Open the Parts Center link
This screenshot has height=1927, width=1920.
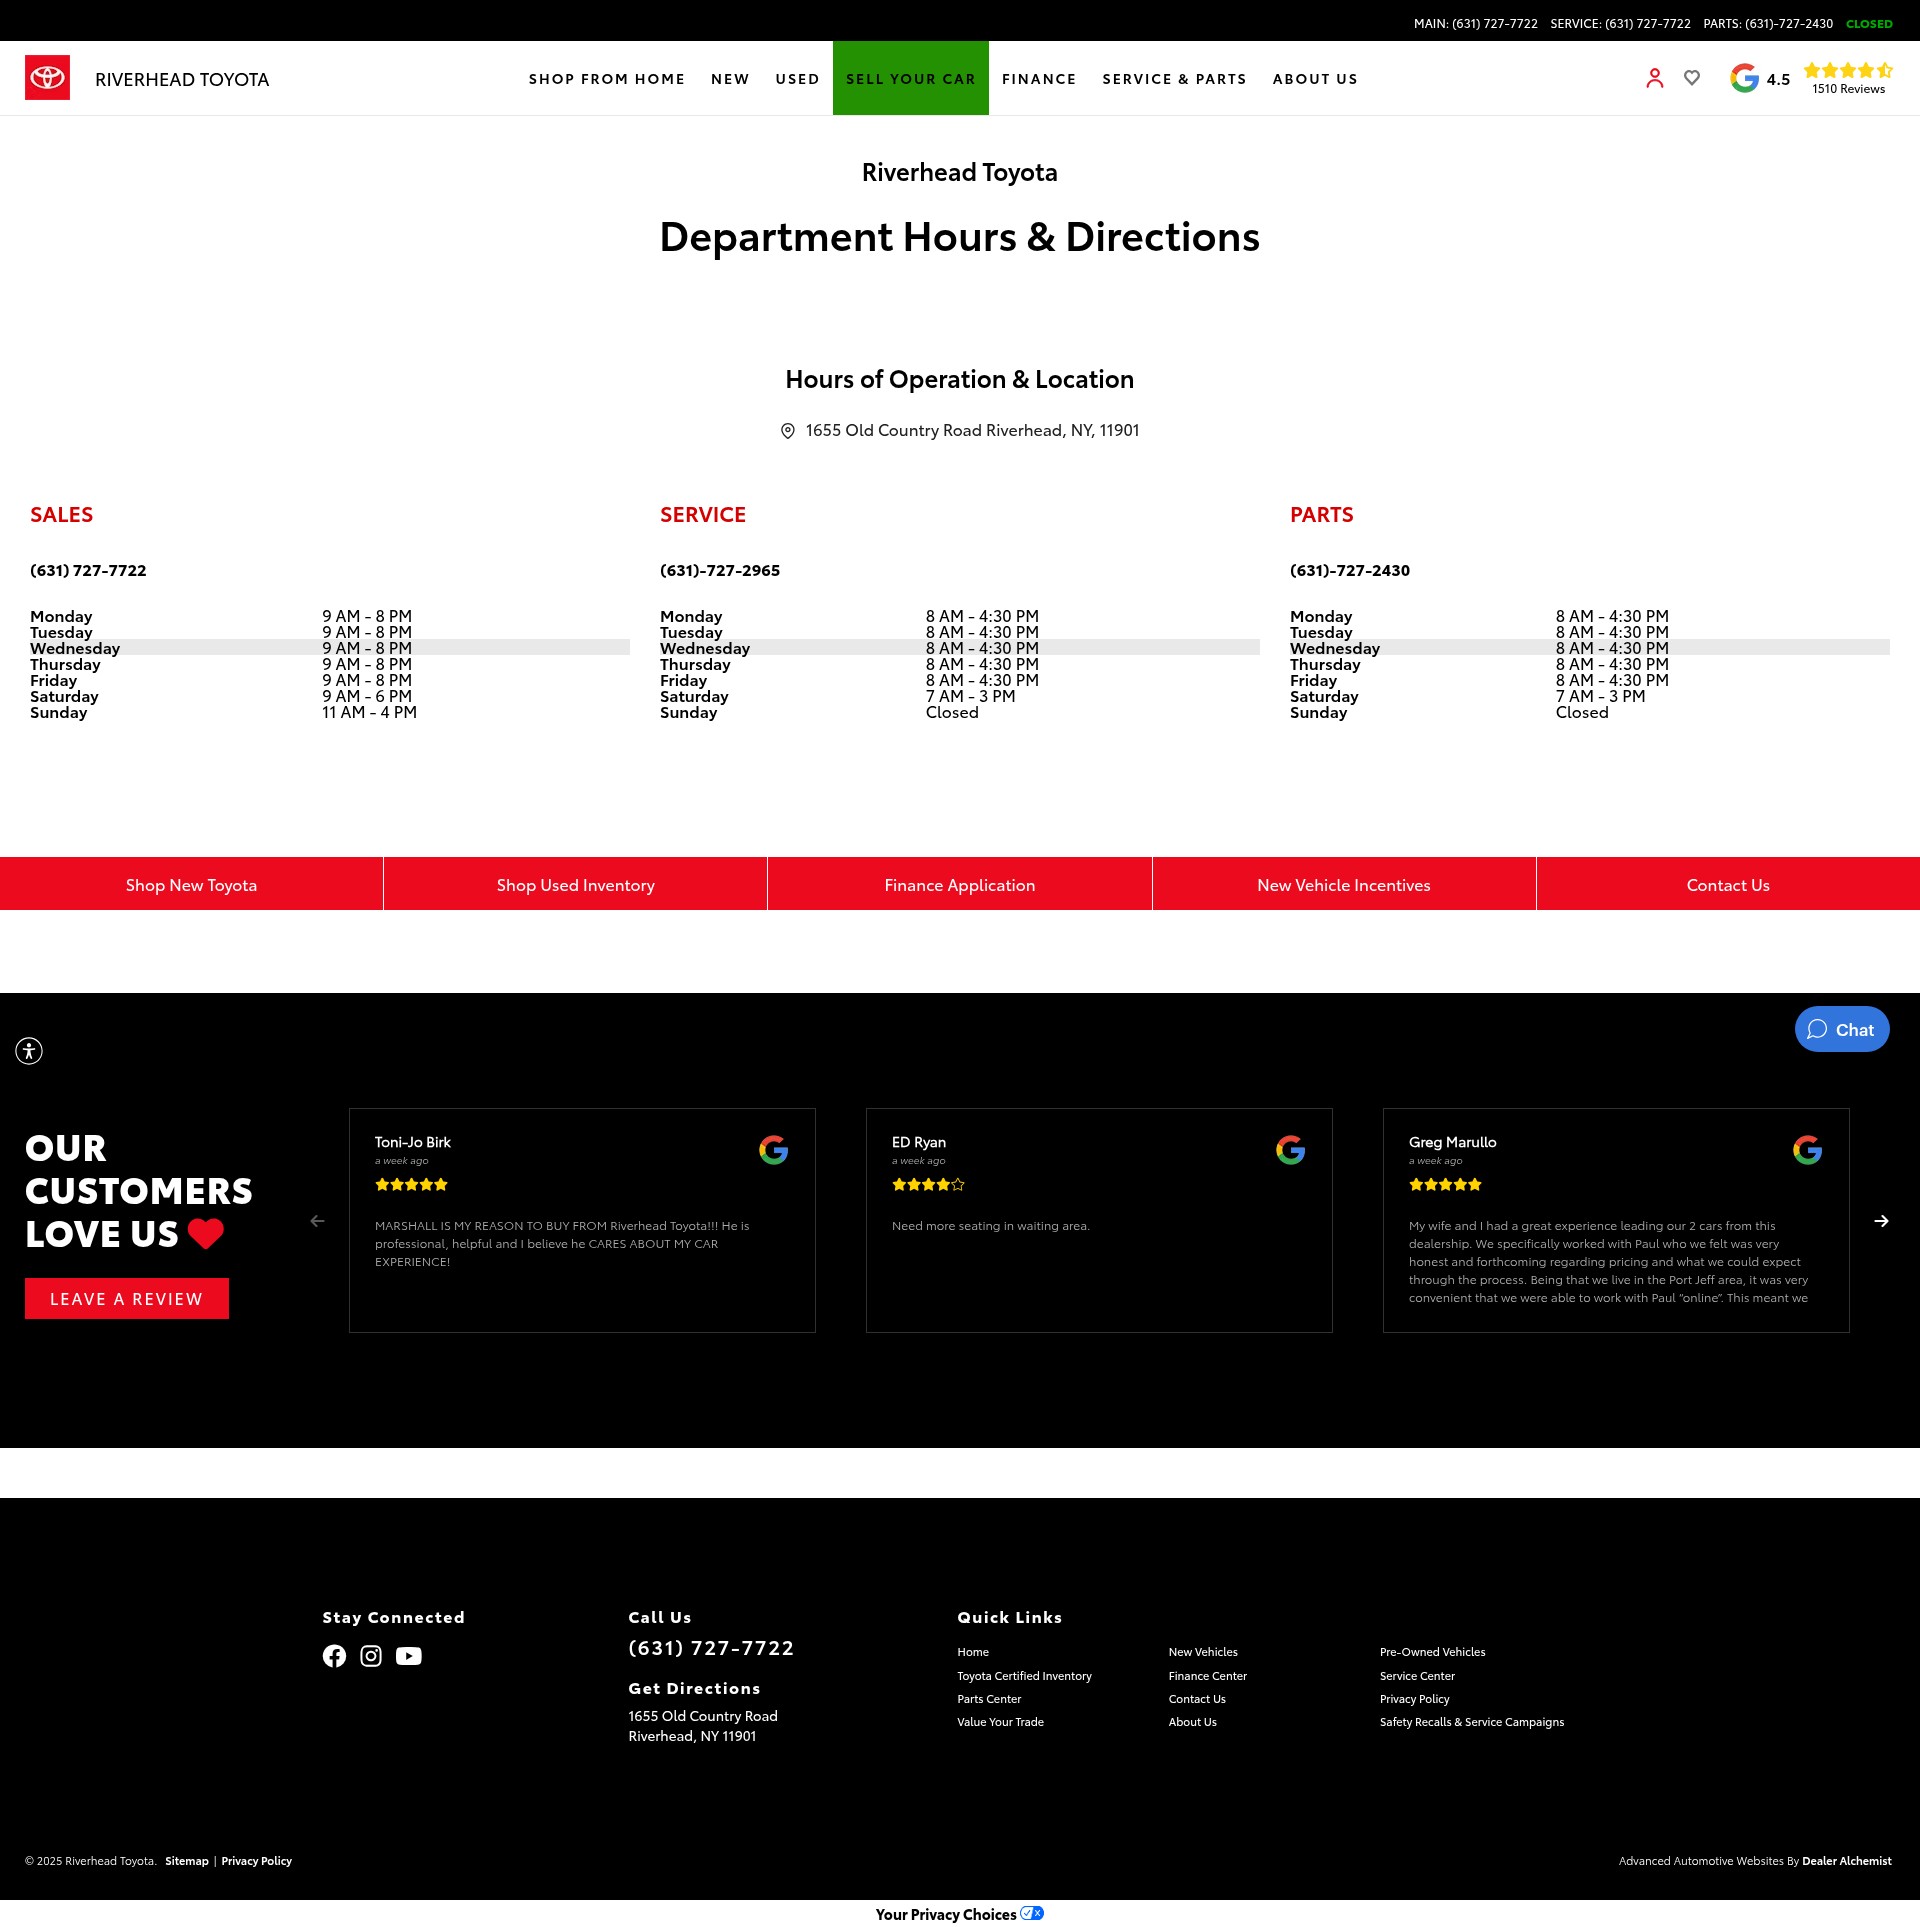click(989, 1699)
